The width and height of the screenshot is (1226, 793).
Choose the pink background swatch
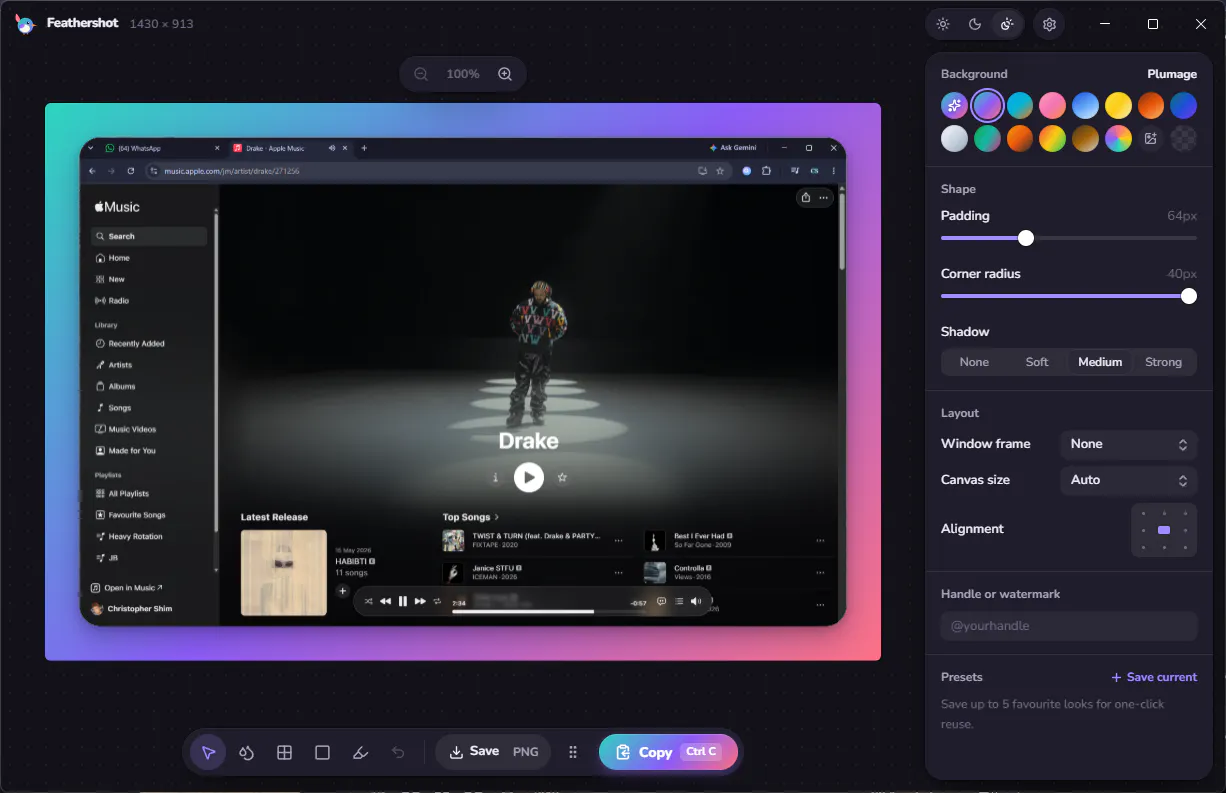click(x=1053, y=105)
